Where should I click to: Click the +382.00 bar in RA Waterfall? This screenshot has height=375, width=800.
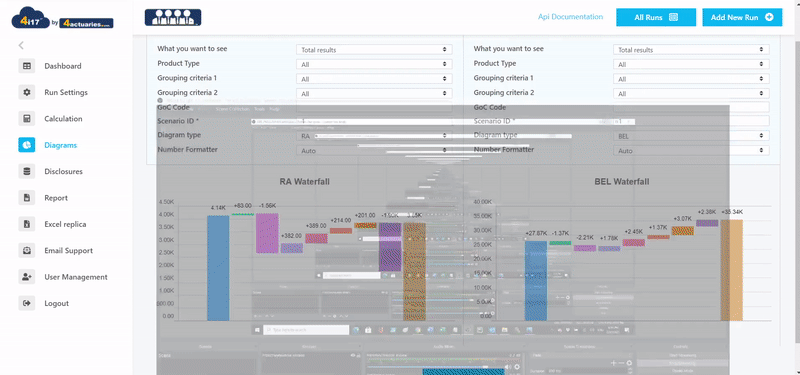(291, 248)
